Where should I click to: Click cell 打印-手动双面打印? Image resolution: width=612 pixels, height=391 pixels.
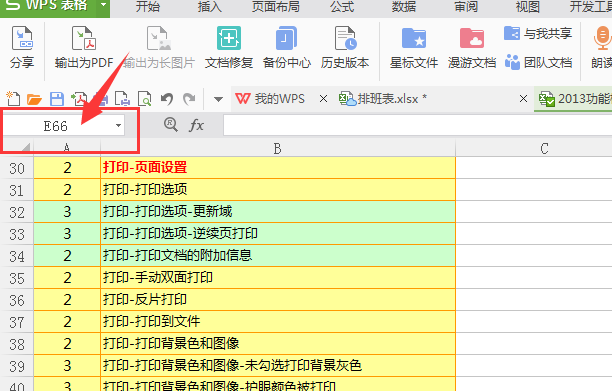pos(278,278)
